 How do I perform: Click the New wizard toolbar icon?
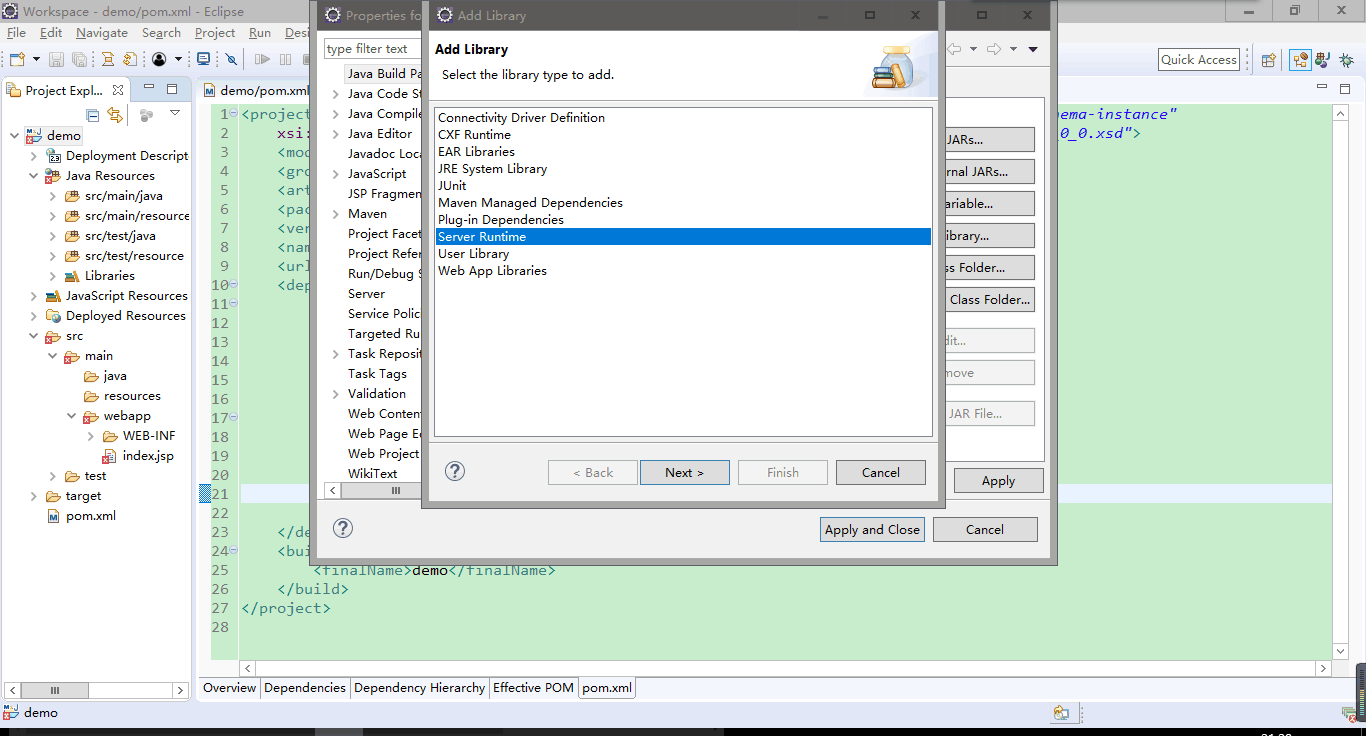click(x=17, y=60)
